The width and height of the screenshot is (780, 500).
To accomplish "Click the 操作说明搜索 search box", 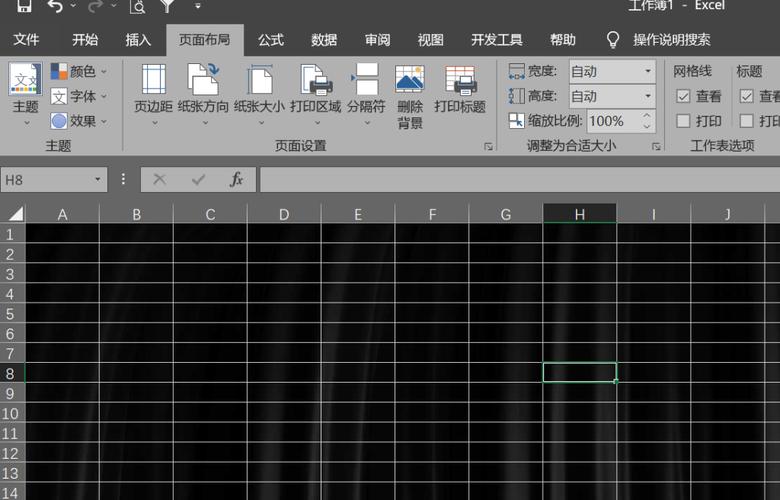I will (x=672, y=40).
